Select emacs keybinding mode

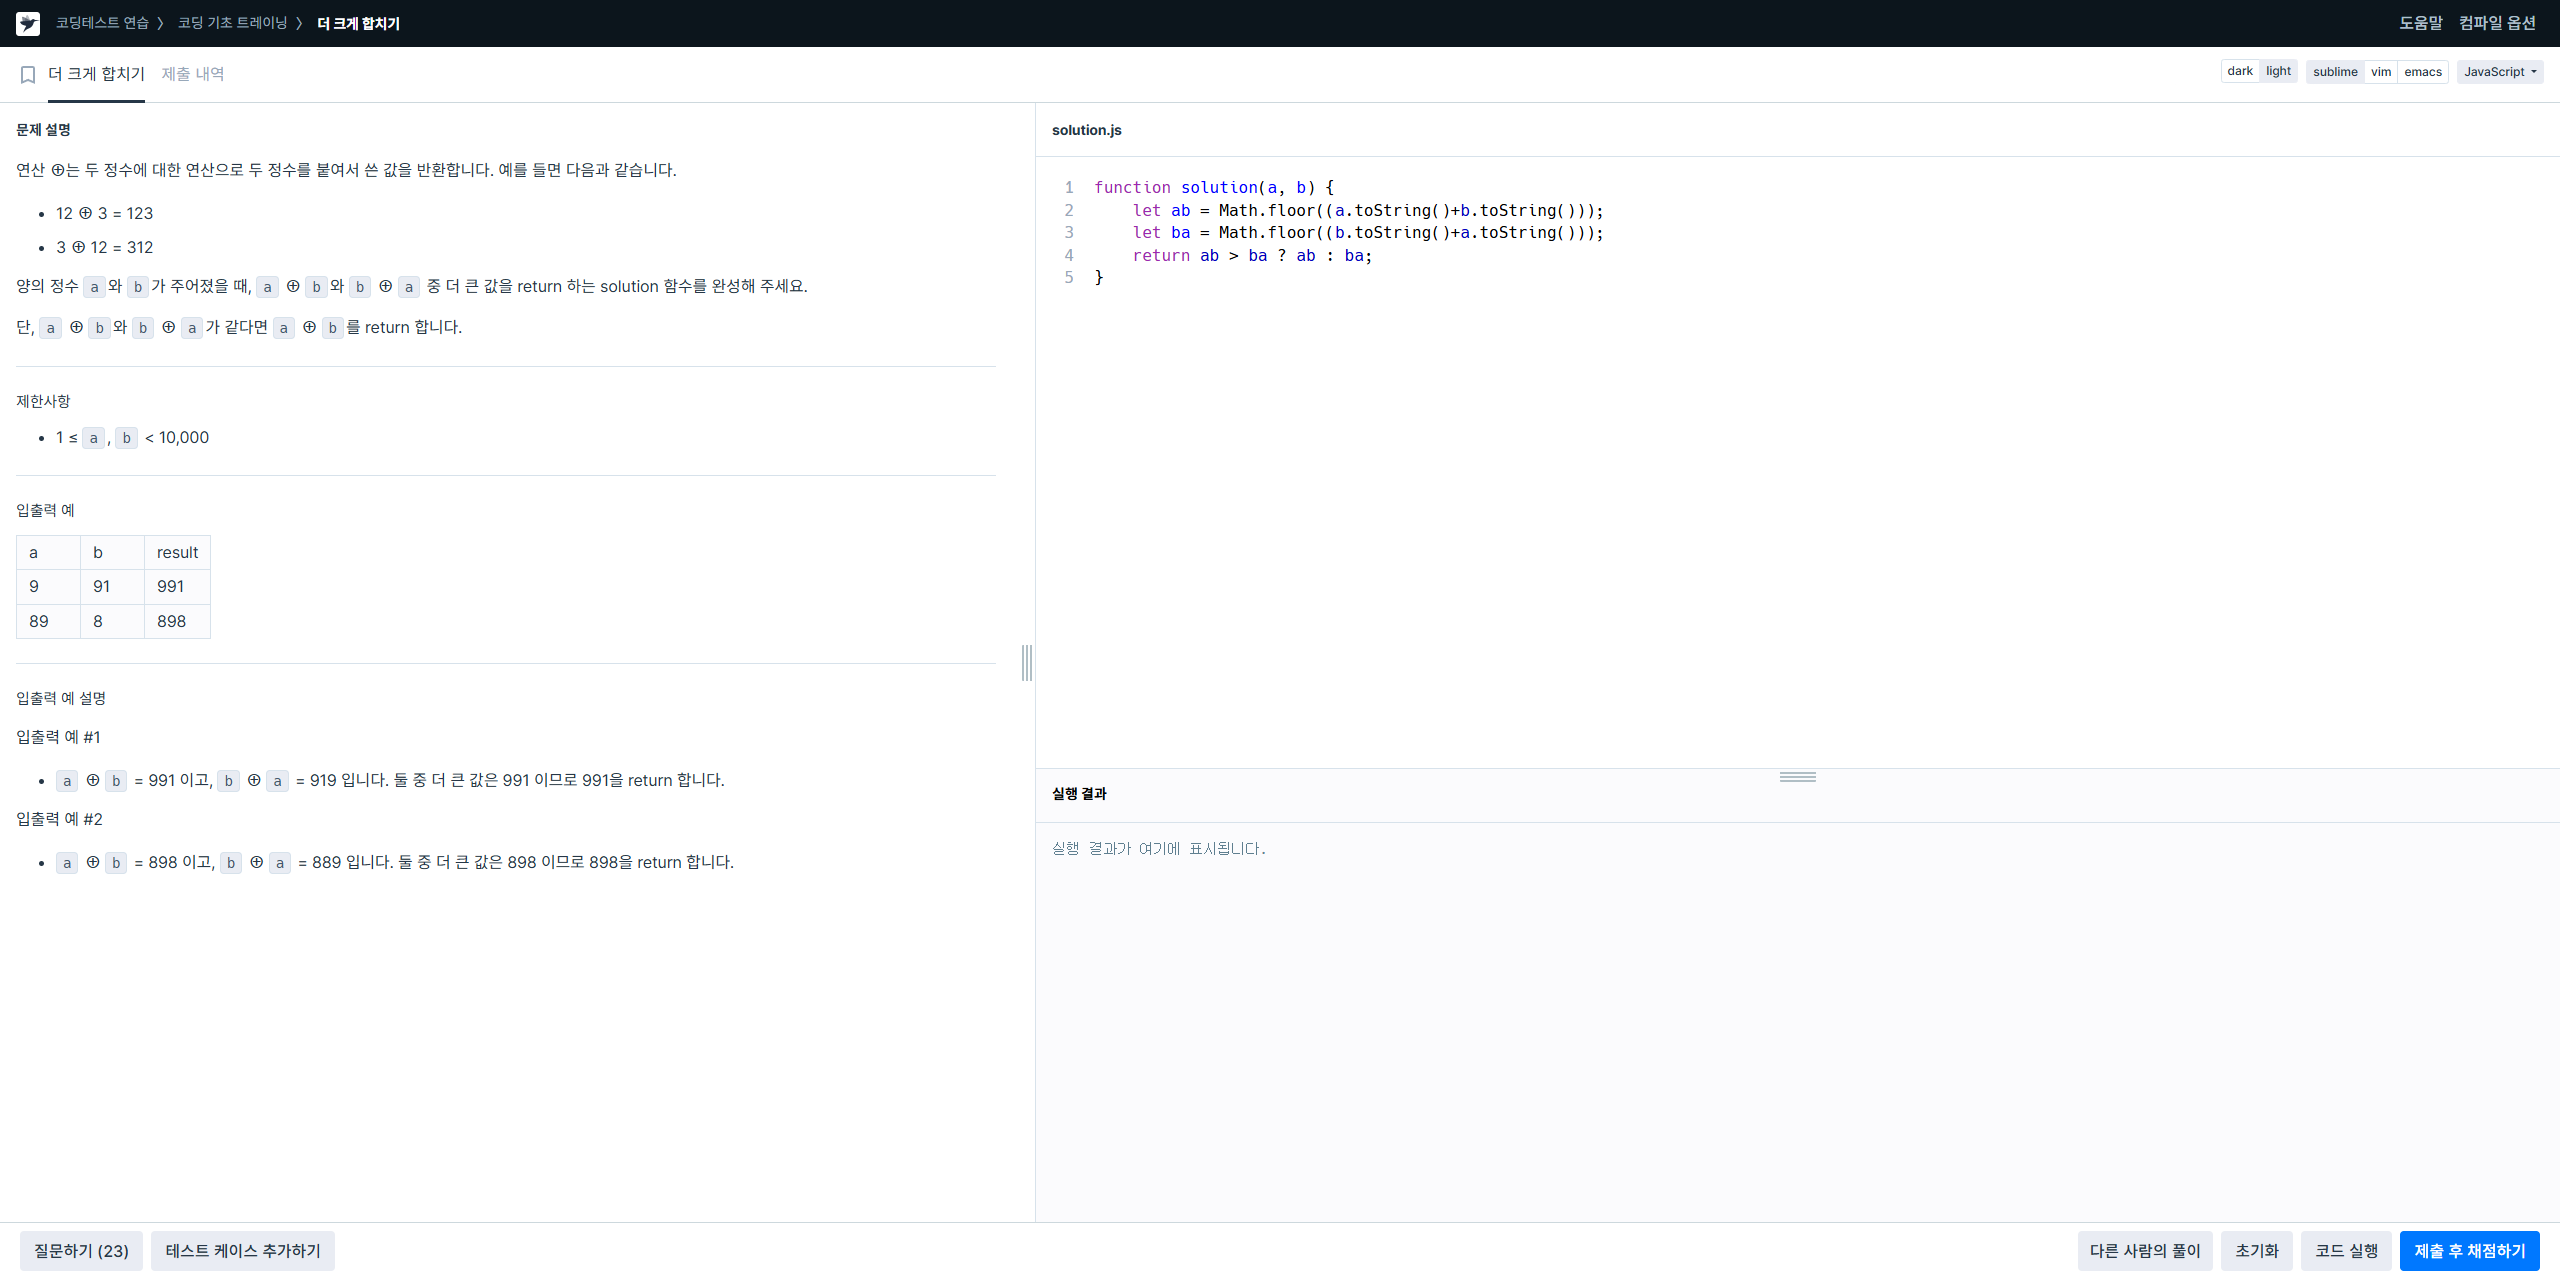coord(2423,71)
